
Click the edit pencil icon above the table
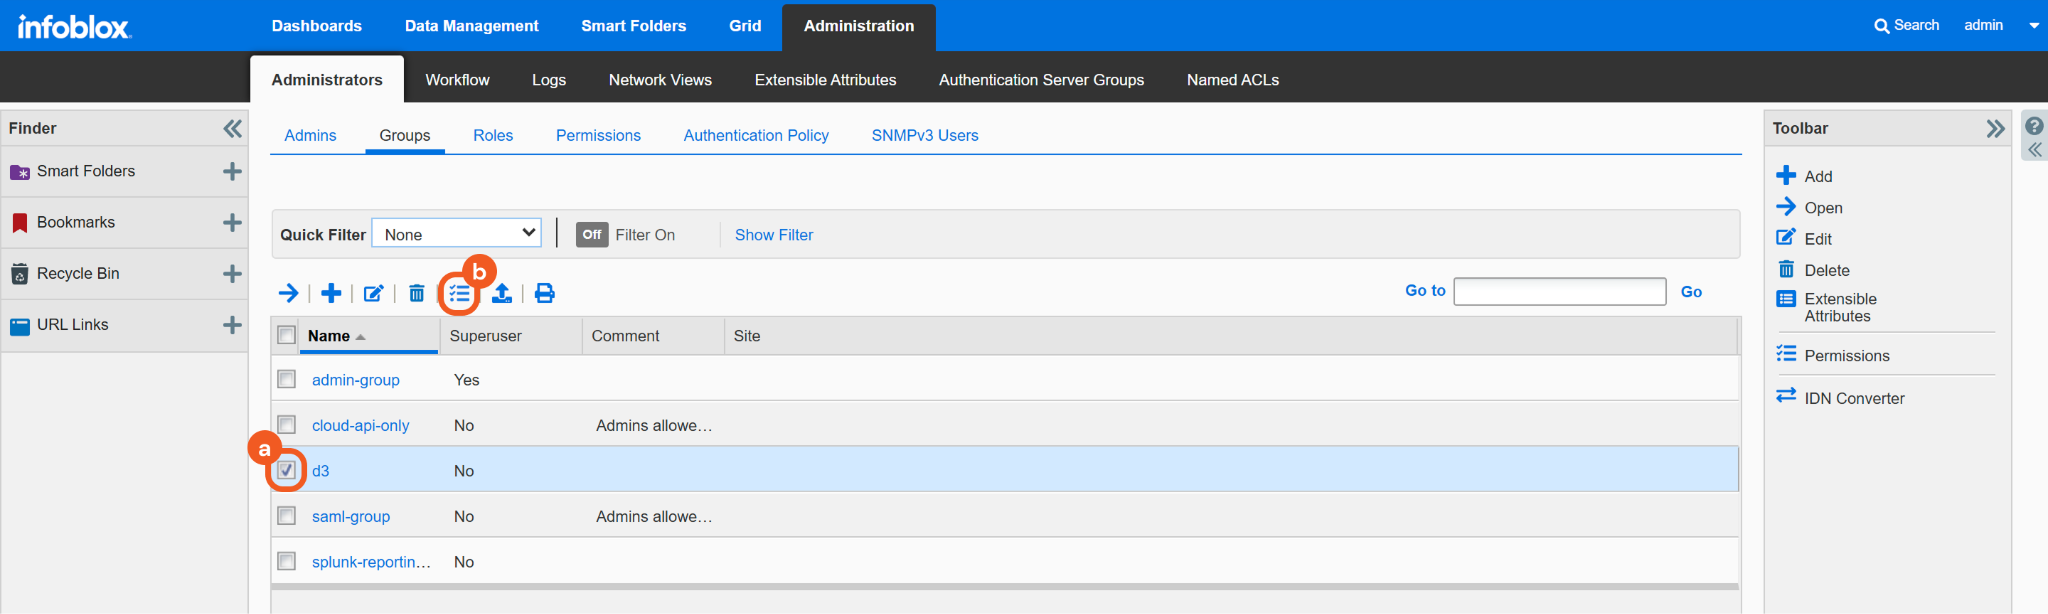click(373, 293)
